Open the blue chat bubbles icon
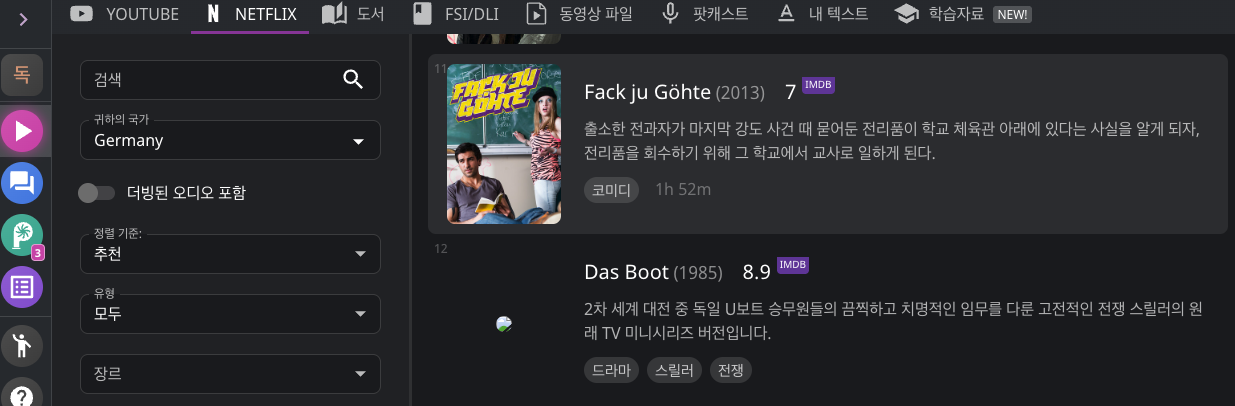 point(22,183)
